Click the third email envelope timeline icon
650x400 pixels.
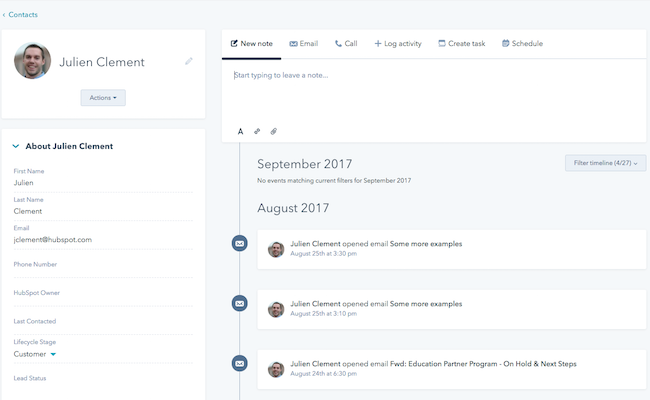(239, 364)
